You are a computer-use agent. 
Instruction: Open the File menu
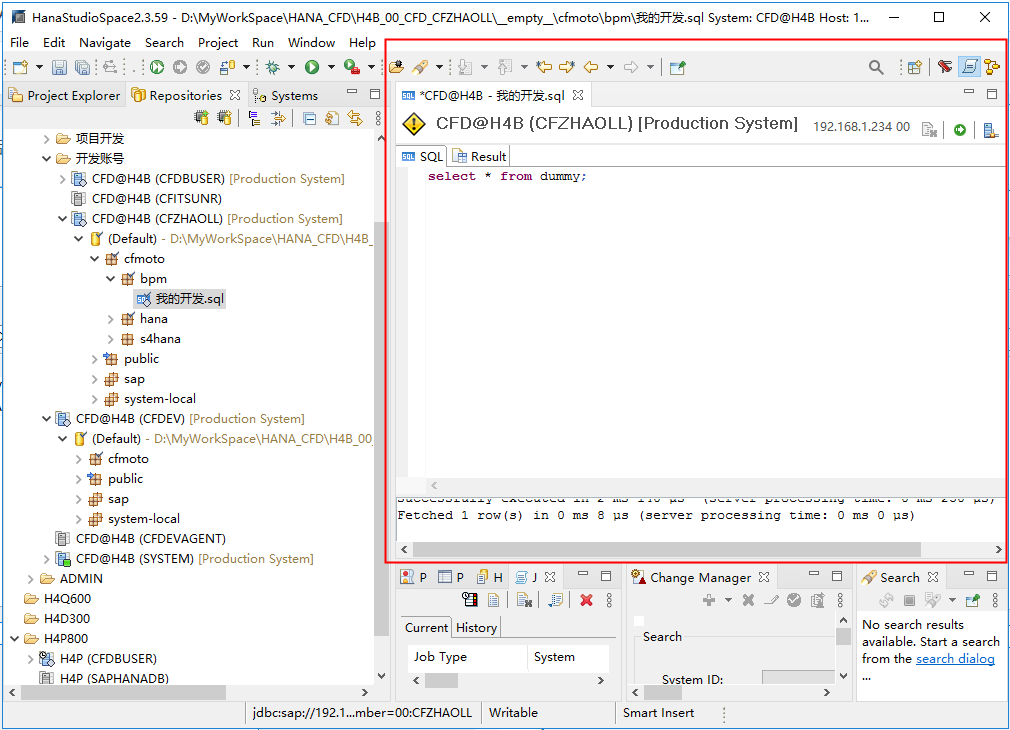(19, 43)
